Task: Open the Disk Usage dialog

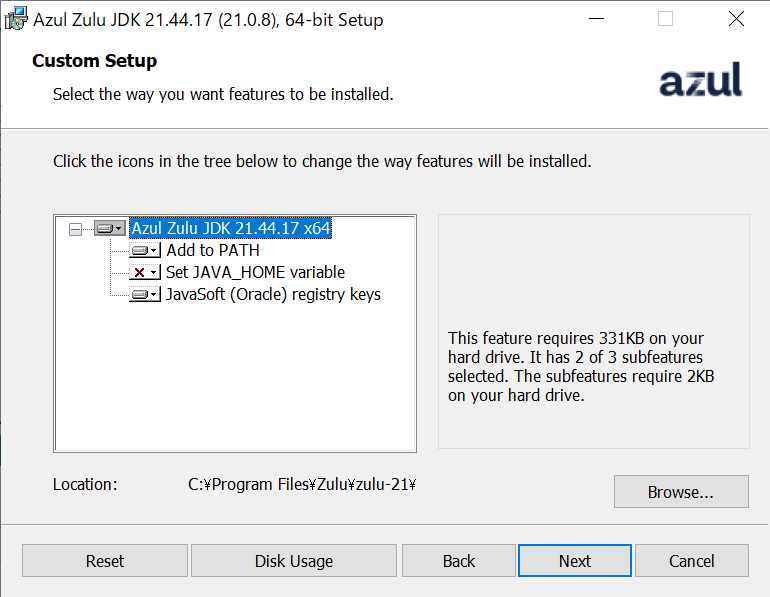Action: click(294, 560)
